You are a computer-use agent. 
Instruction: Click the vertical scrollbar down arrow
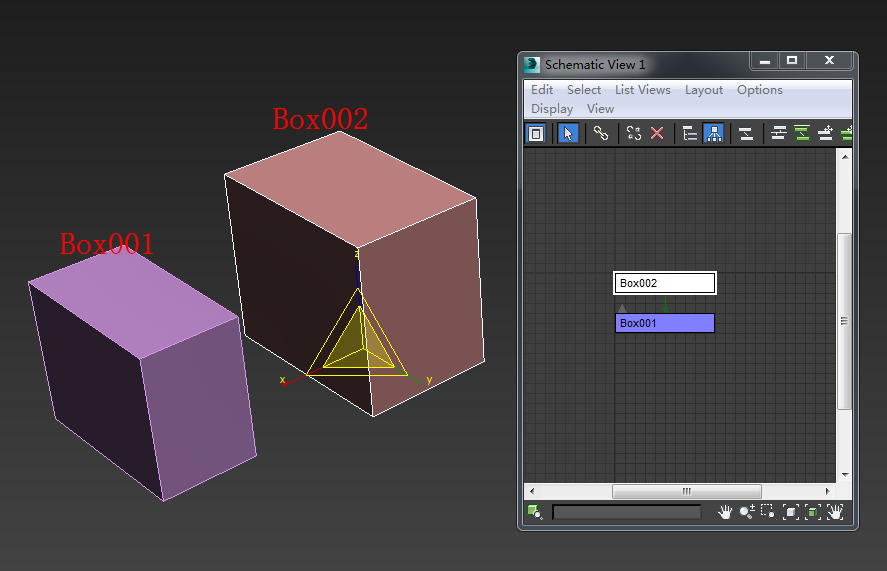tap(845, 474)
